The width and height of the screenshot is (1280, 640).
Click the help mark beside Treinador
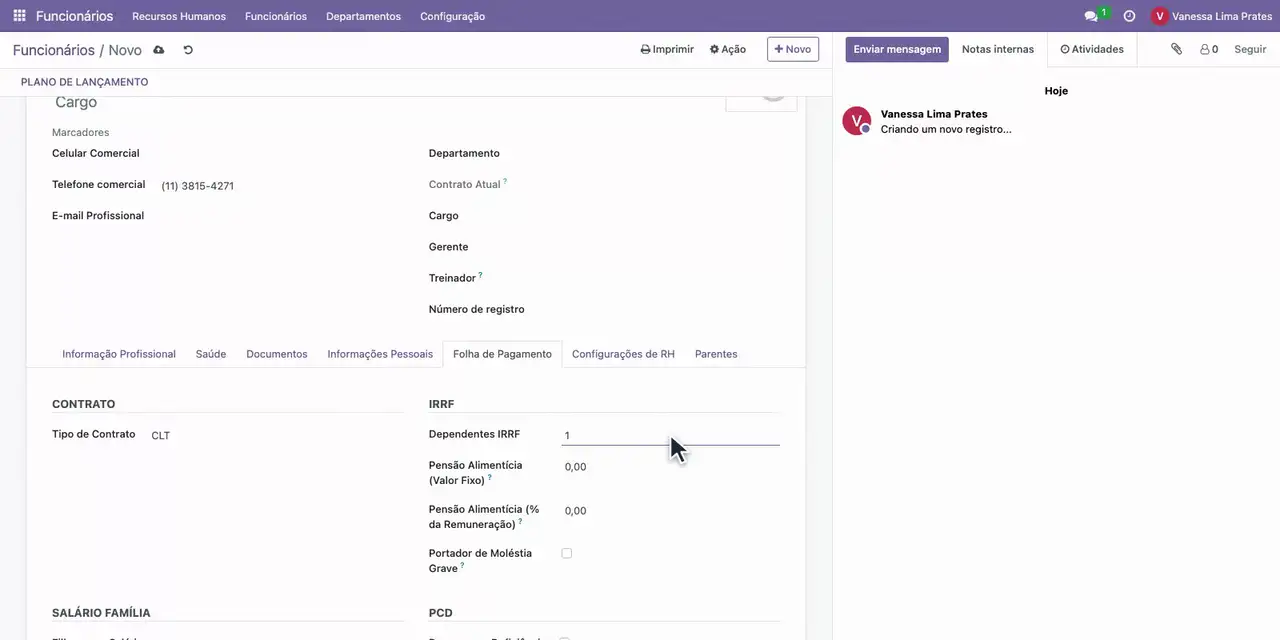(x=480, y=275)
